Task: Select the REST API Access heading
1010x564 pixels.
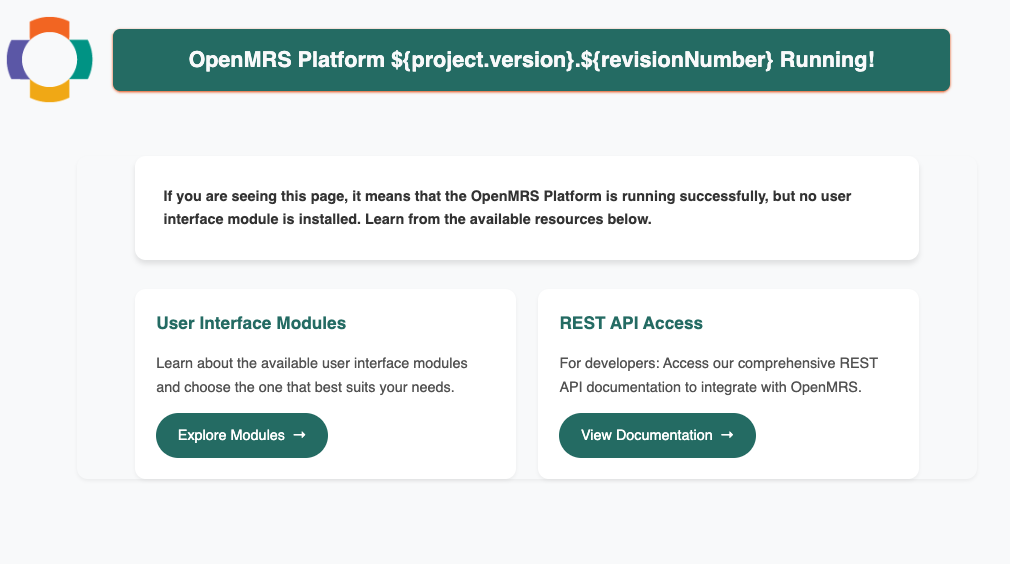Action: [x=631, y=323]
